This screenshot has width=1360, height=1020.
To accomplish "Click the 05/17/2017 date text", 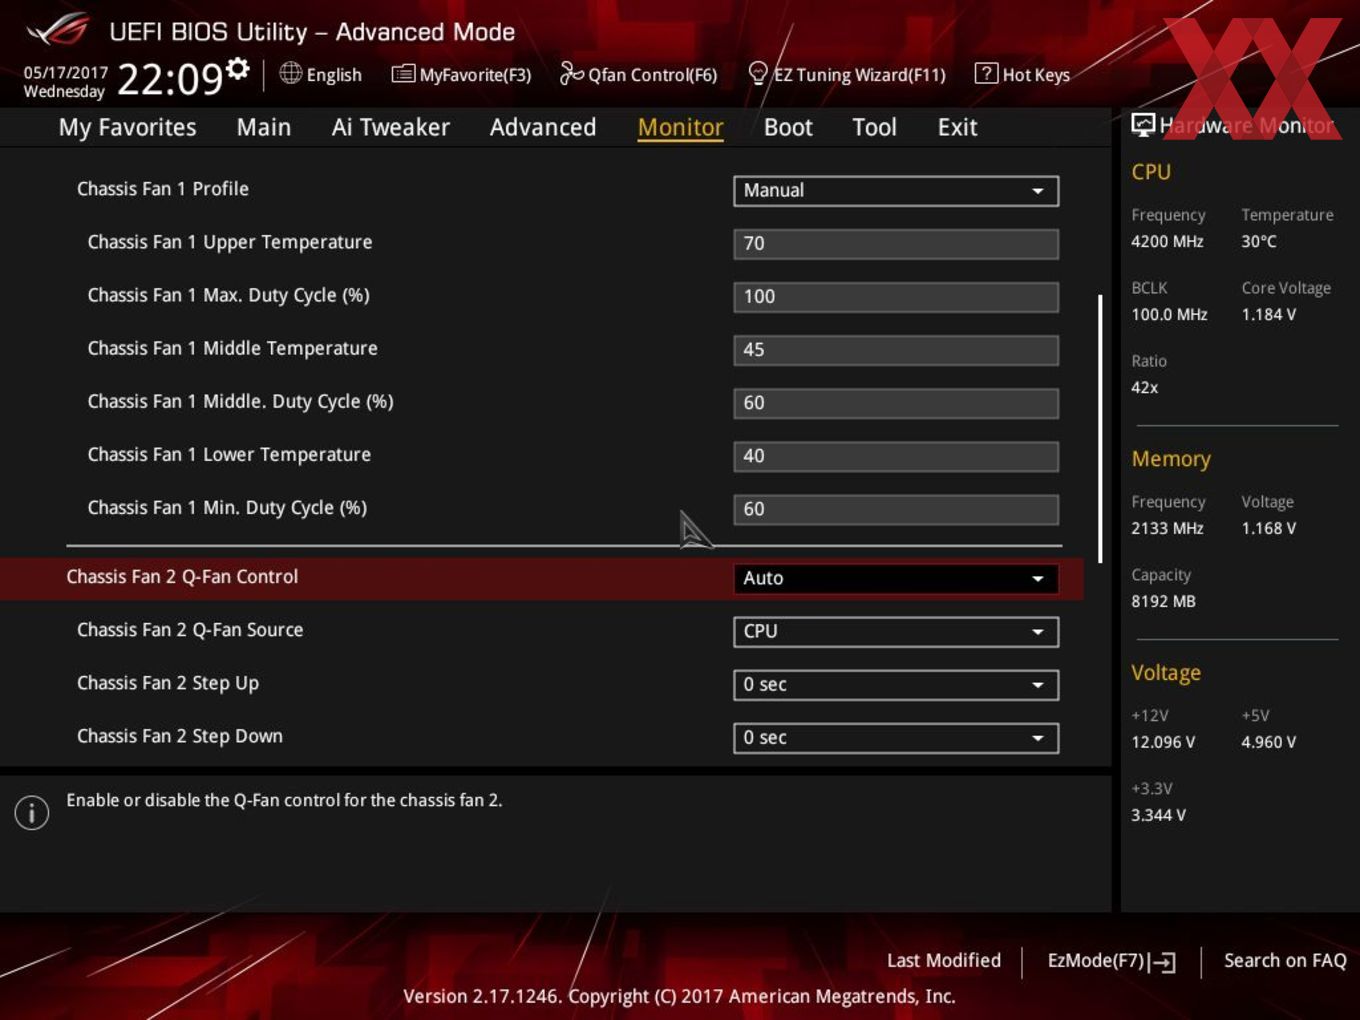I will point(66,72).
